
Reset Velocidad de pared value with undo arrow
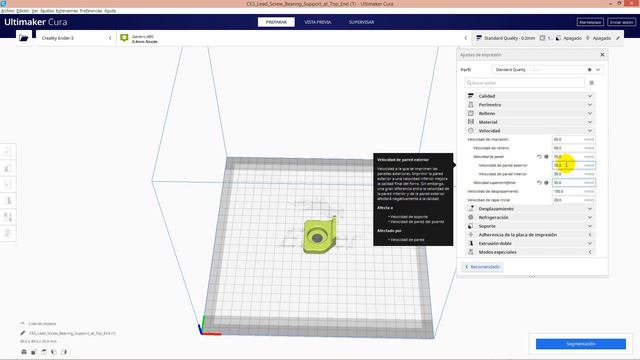click(539, 157)
